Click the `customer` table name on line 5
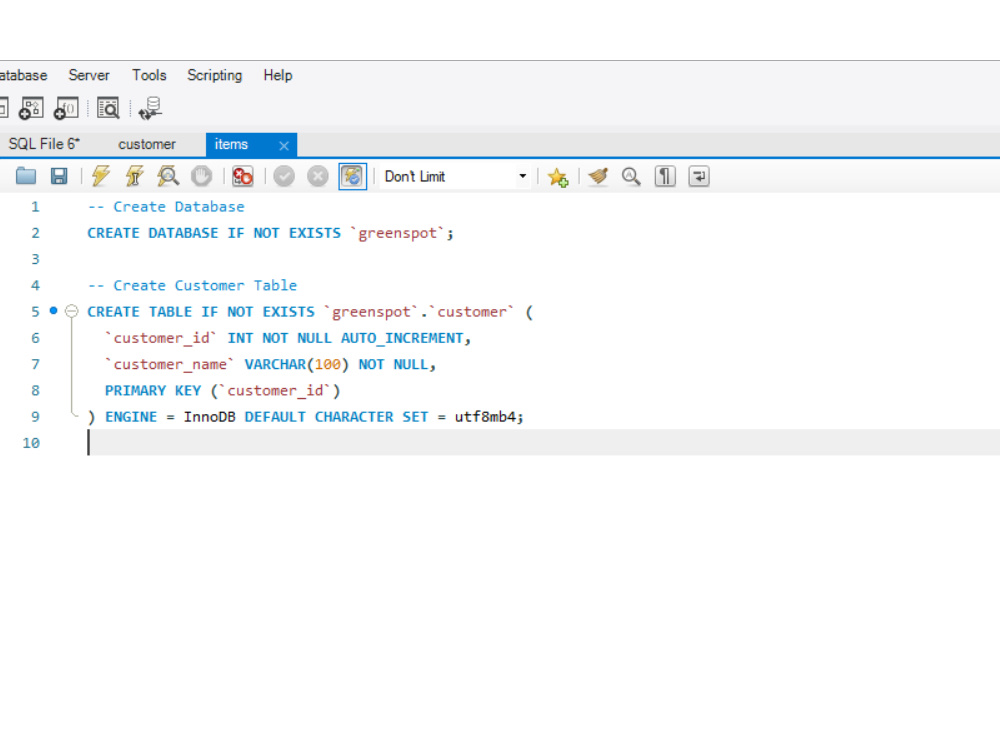 point(471,312)
